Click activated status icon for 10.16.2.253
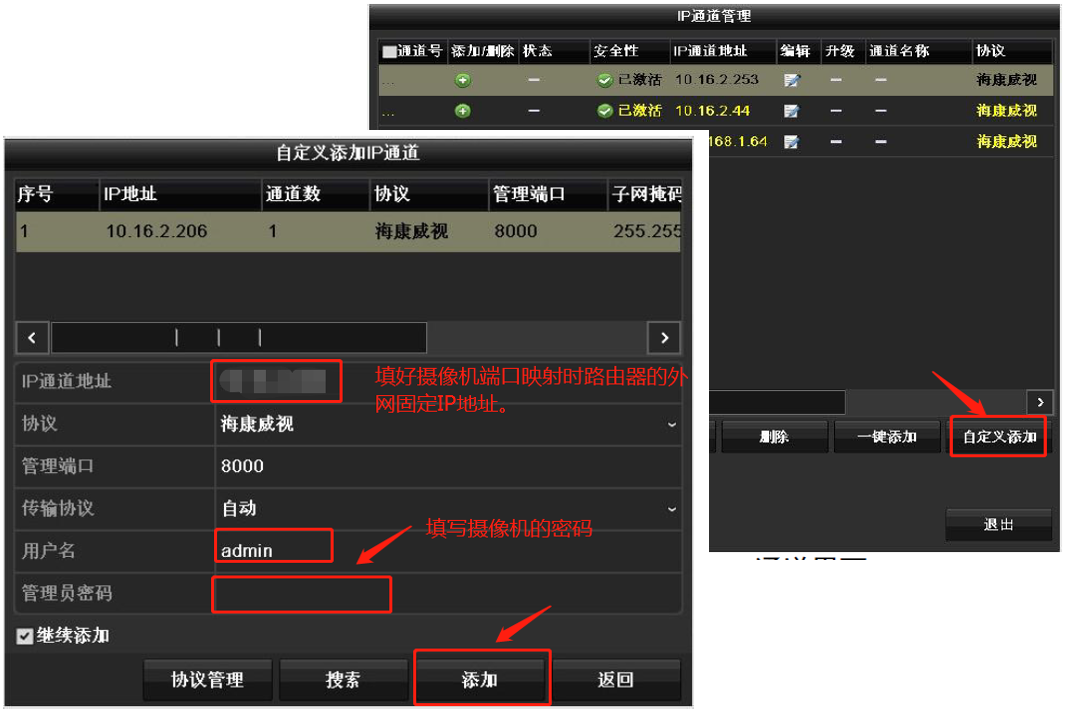 [604, 80]
